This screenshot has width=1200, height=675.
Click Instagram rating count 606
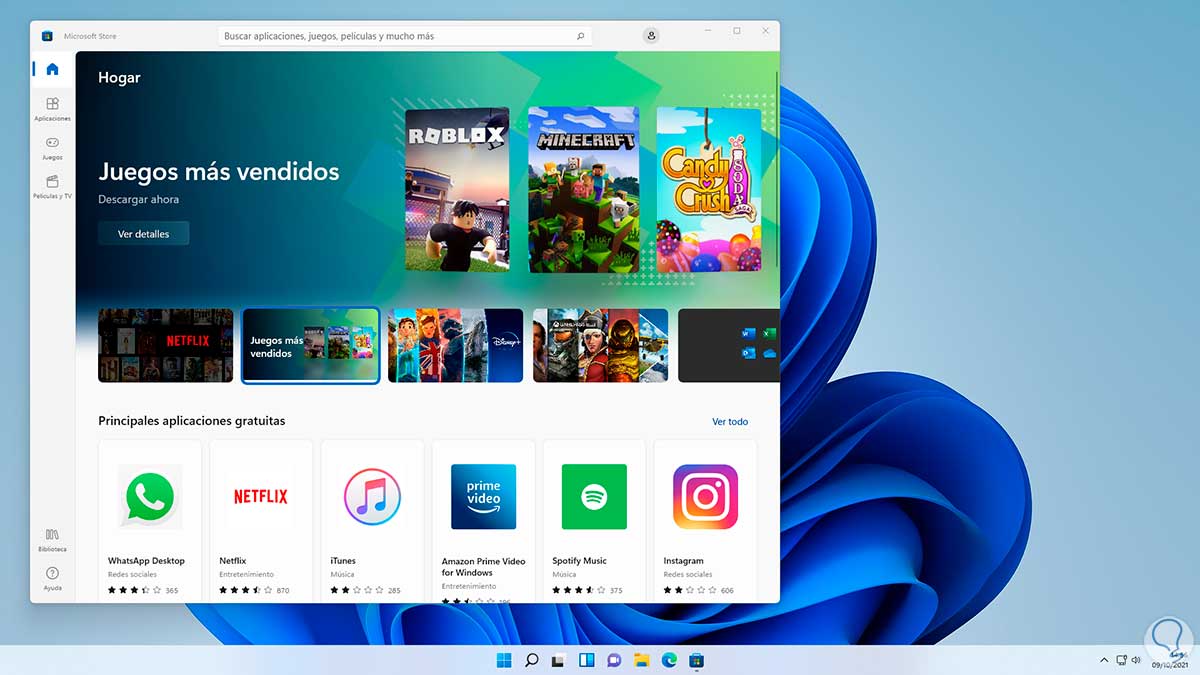tap(727, 591)
